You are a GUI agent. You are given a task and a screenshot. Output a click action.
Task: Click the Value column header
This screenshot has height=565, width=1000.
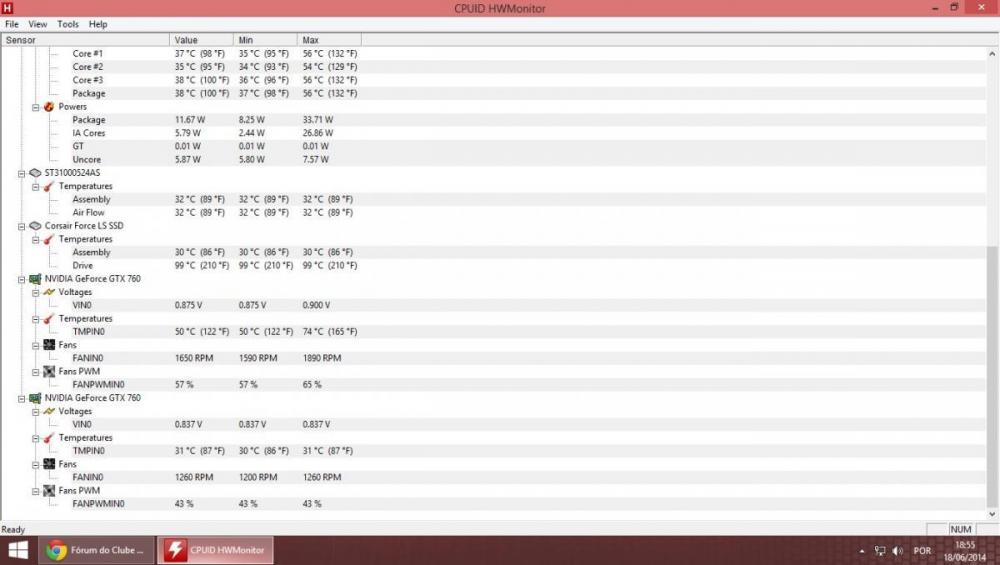[186, 40]
